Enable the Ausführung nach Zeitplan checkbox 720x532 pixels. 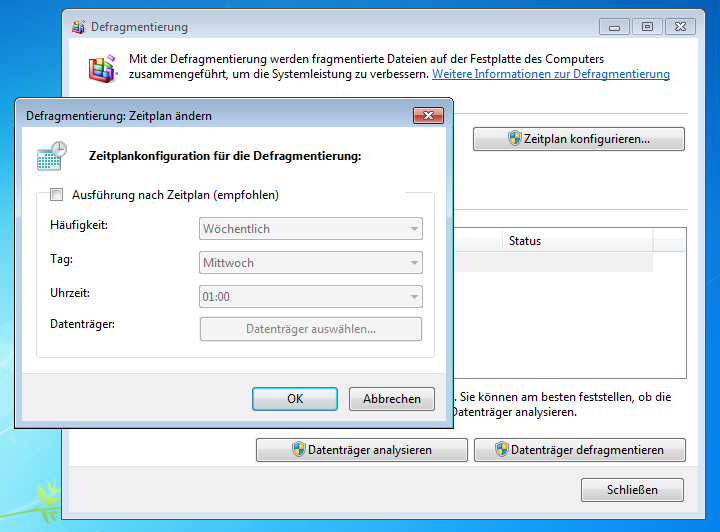pyautogui.click(x=56, y=195)
